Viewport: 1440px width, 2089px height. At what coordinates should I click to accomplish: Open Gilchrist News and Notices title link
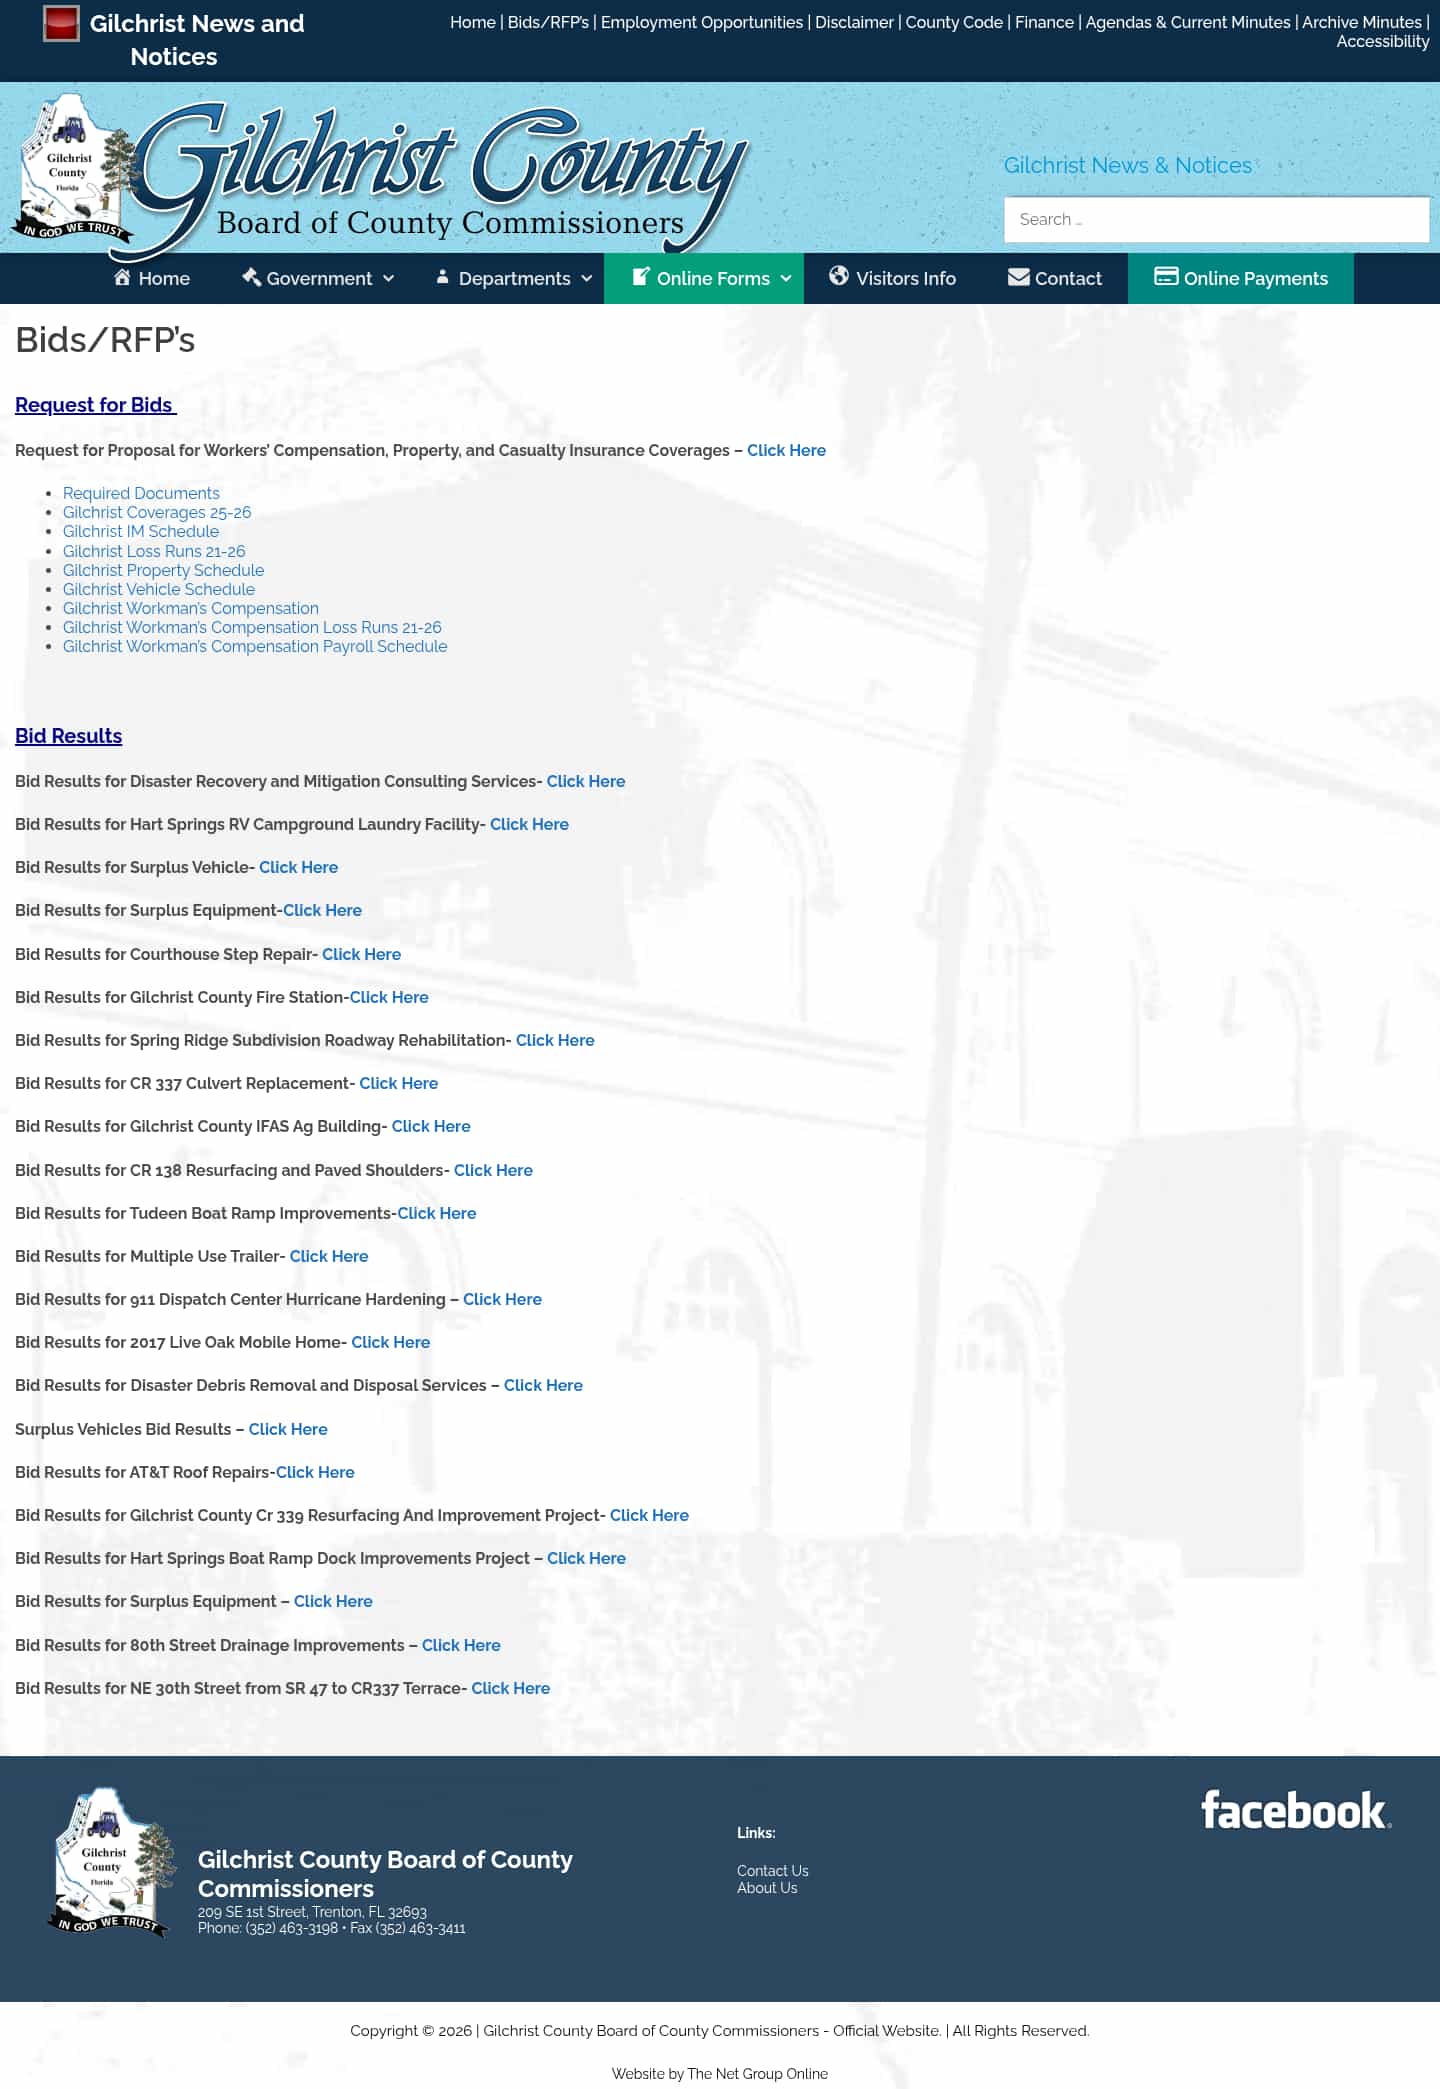coord(197,40)
